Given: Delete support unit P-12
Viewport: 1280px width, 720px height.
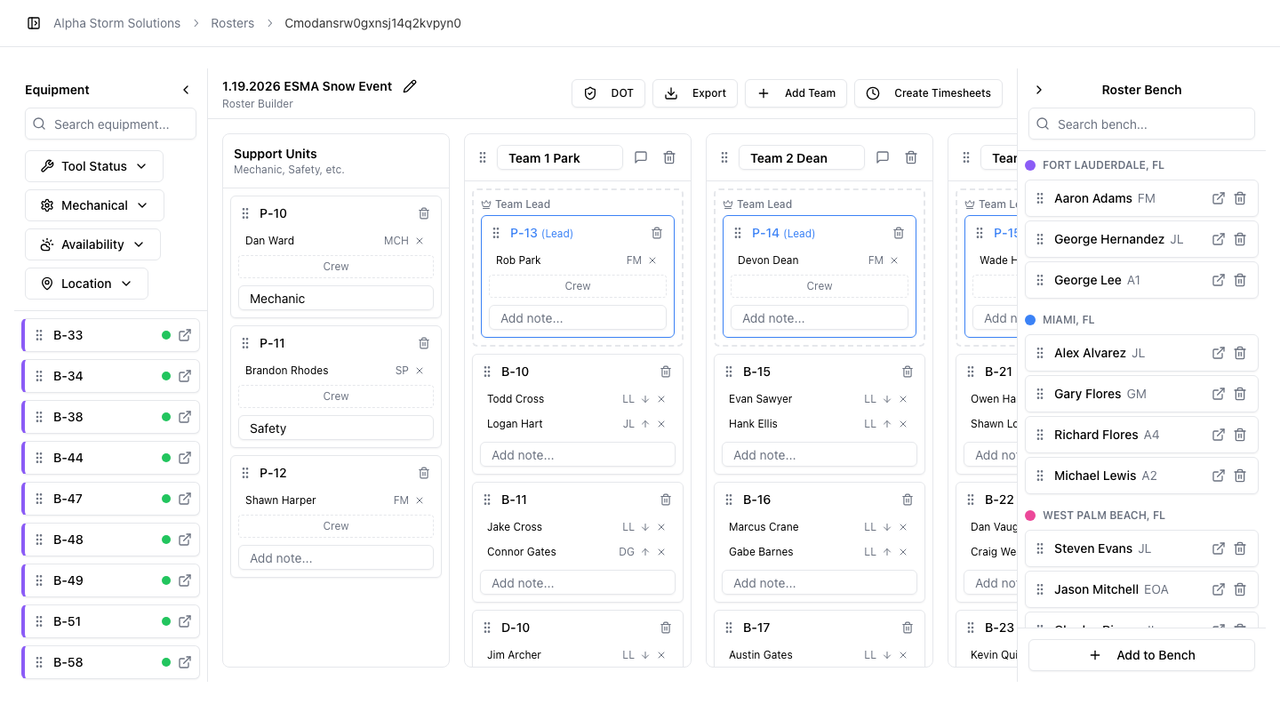Looking at the screenshot, I should 424,473.
